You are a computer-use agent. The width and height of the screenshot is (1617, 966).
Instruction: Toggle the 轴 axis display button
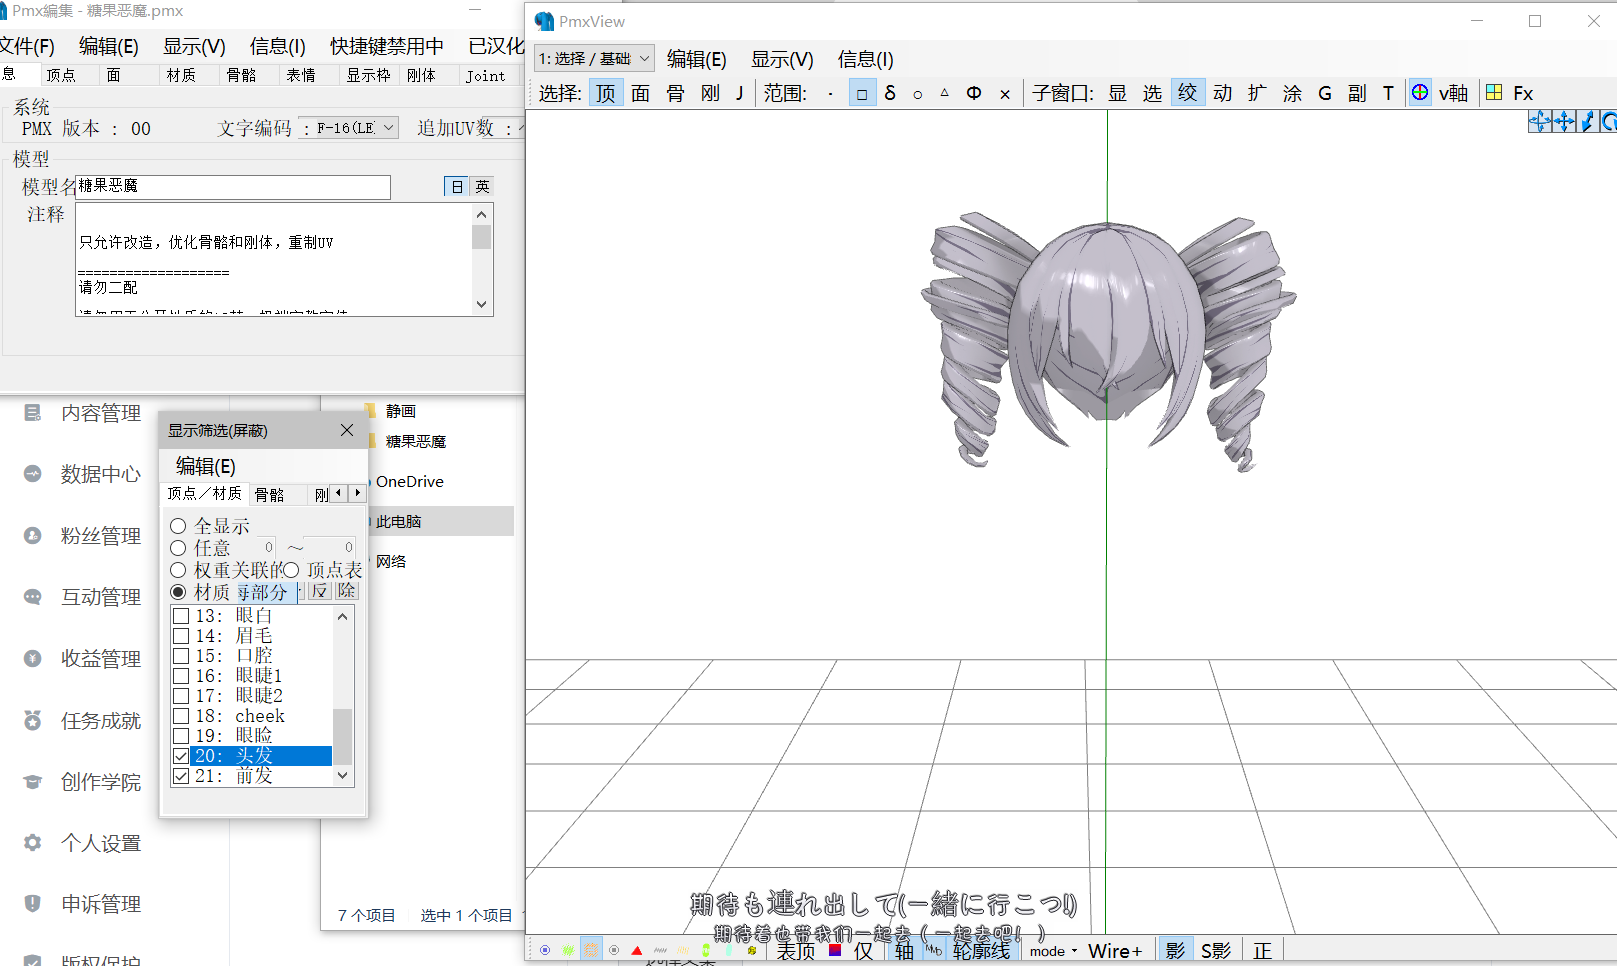tap(904, 951)
